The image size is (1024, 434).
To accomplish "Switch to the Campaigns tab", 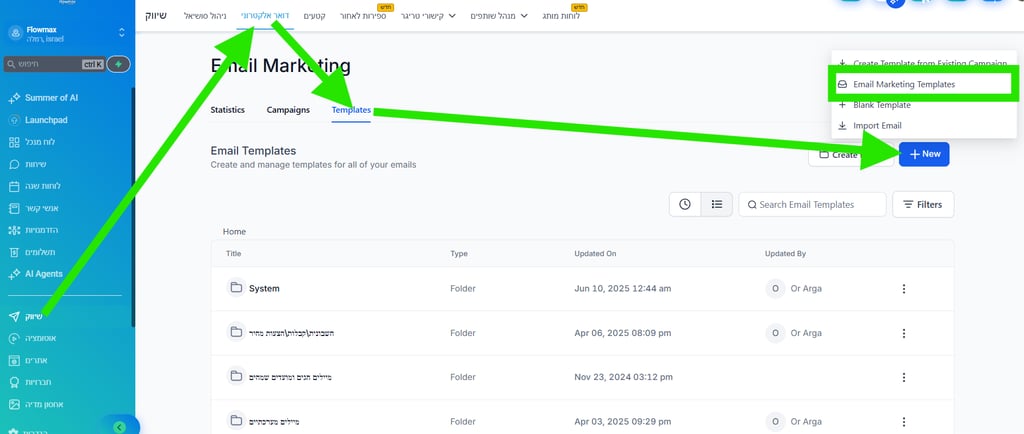I will (x=288, y=110).
